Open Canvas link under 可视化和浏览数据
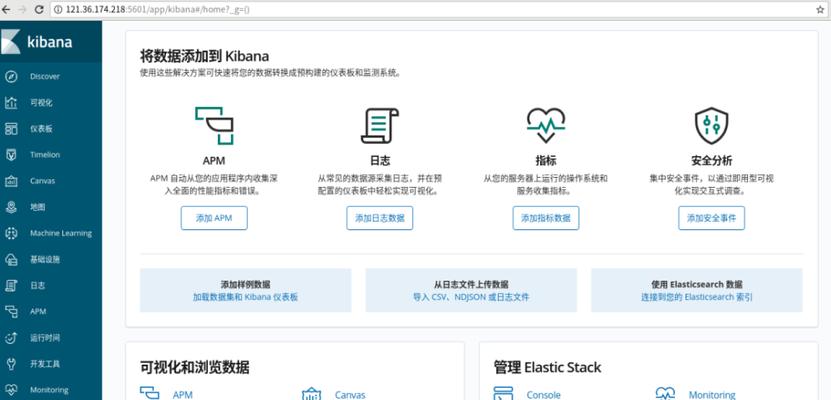831x400 pixels. tap(350, 395)
